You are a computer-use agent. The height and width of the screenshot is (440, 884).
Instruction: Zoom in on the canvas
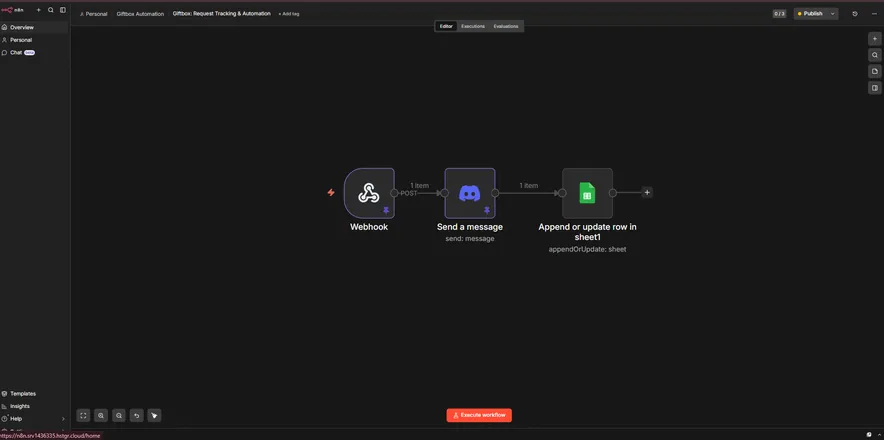pyautogui.click(x=101, y=416)
